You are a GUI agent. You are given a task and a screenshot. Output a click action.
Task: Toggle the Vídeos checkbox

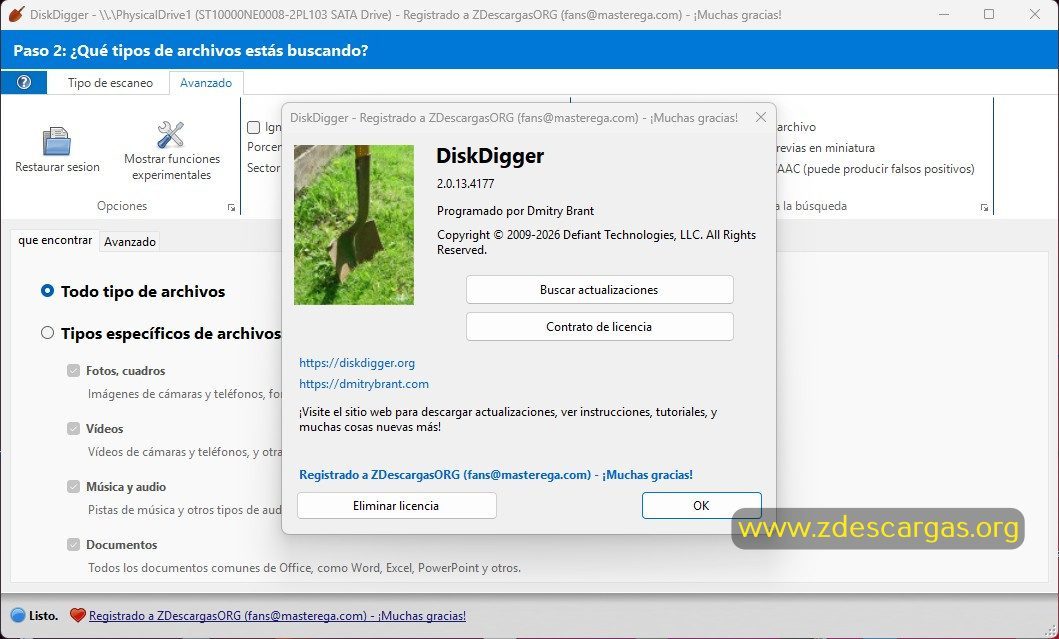[74, 428]
